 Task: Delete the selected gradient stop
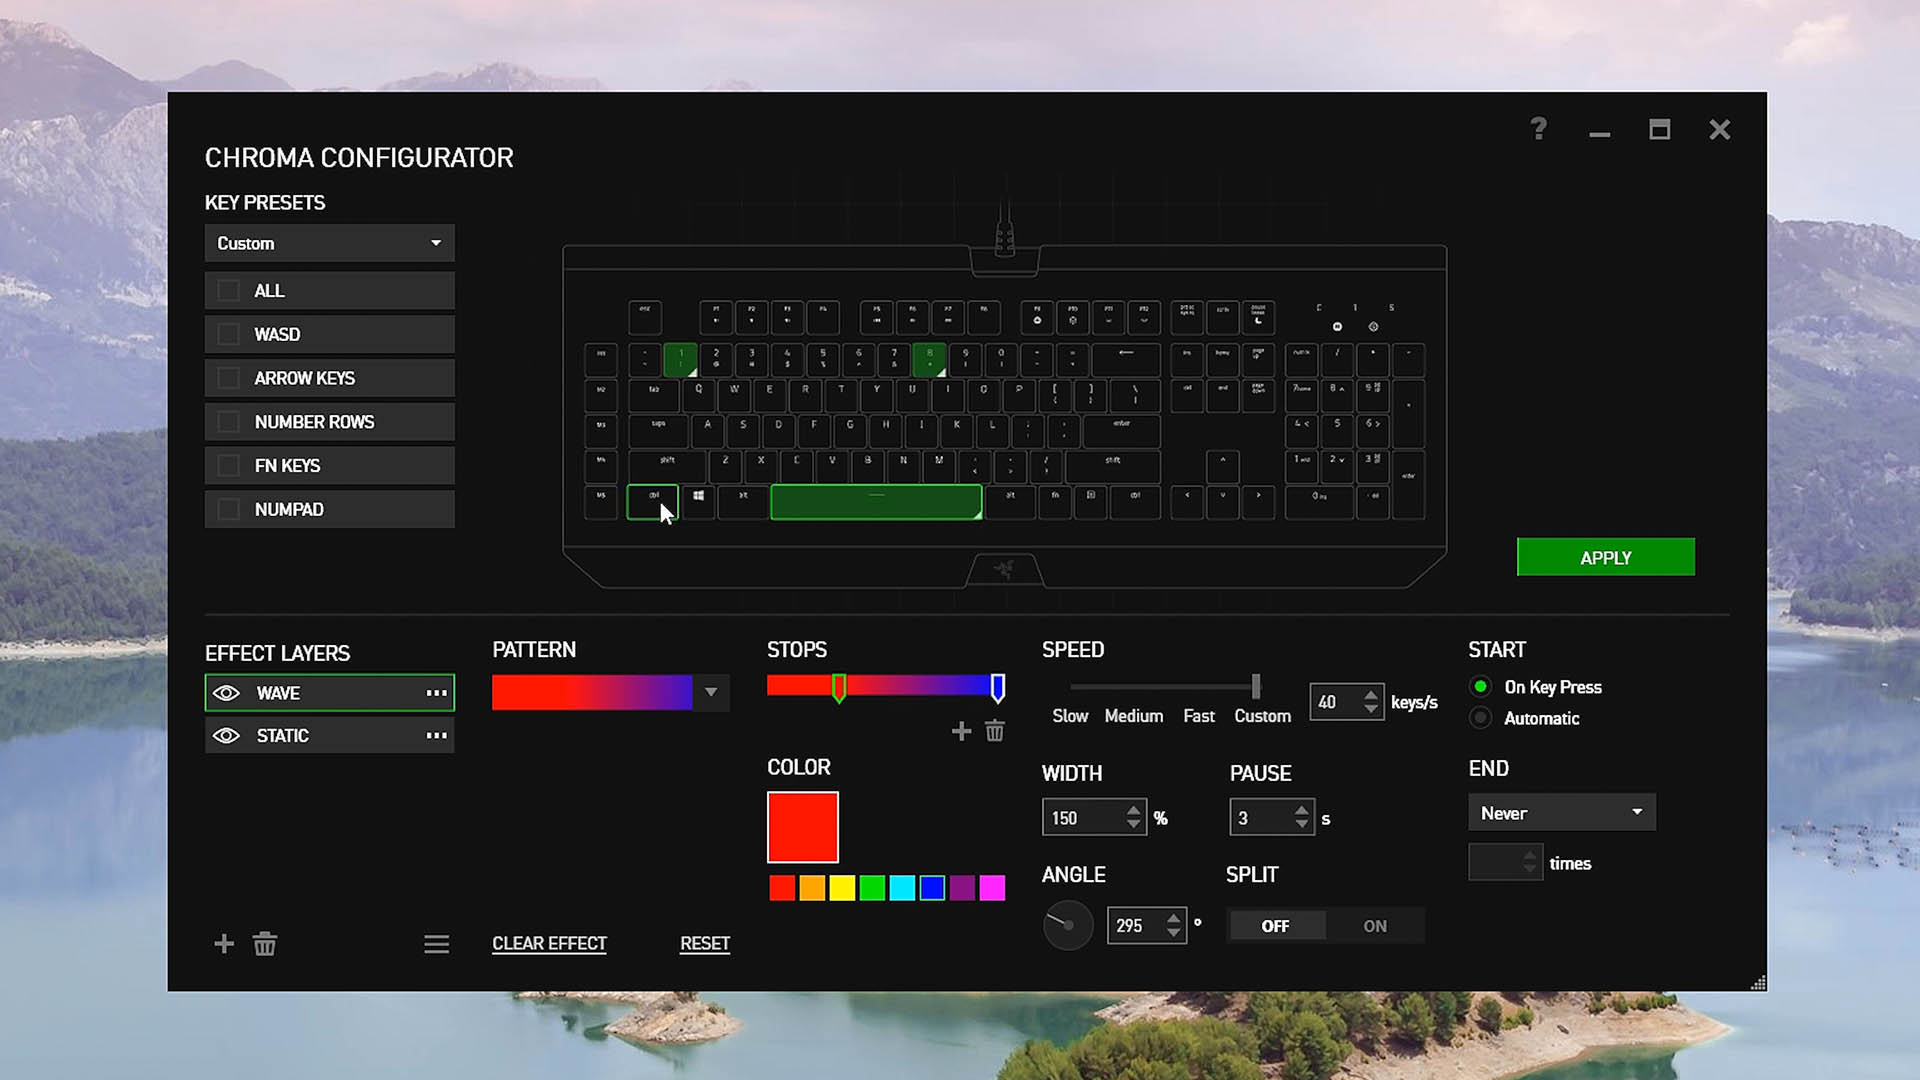(x=994, y=731)
